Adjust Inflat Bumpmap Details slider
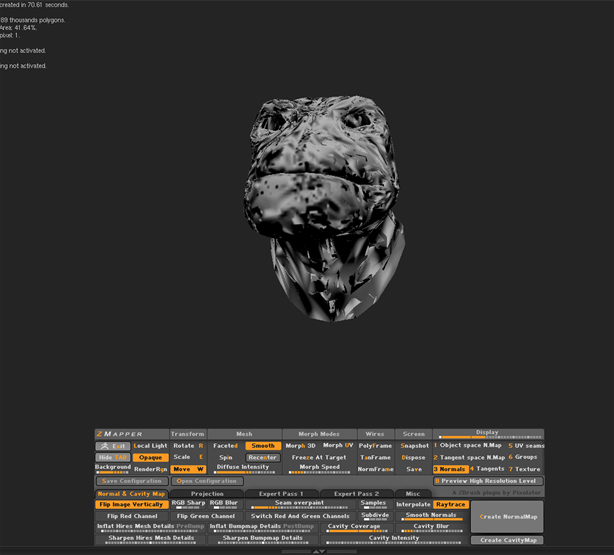This screenshot has width=614, height=555. tap(262, 528)
